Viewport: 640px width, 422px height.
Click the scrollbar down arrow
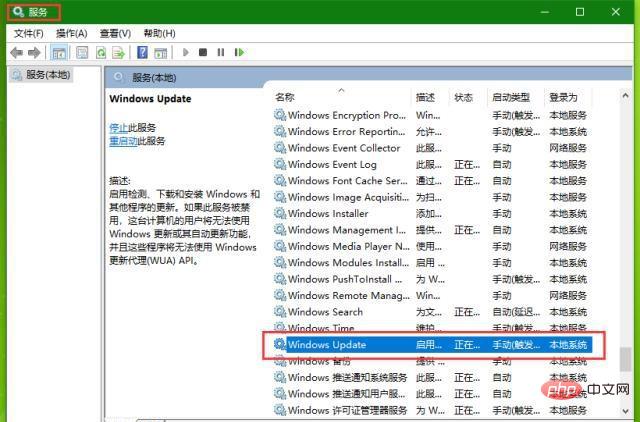(625, 411)
